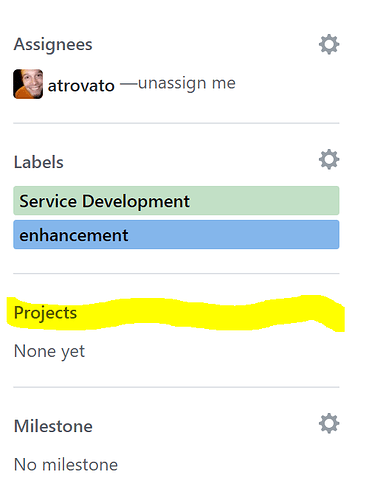Expand the Projects section heading
382x500 pixels.
tap(45, 313)
